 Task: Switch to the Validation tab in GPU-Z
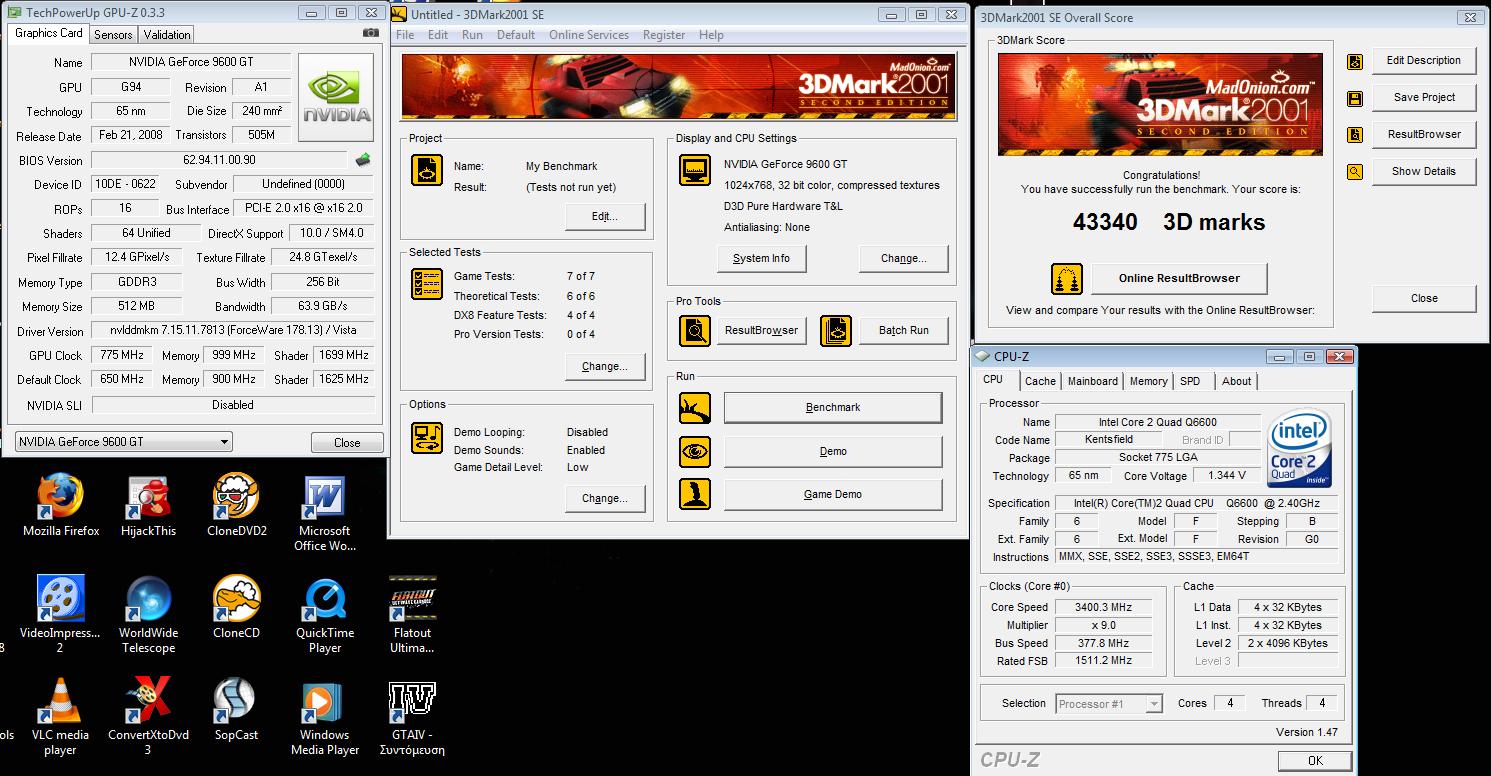pyautogui.click(x=167, y=34)
